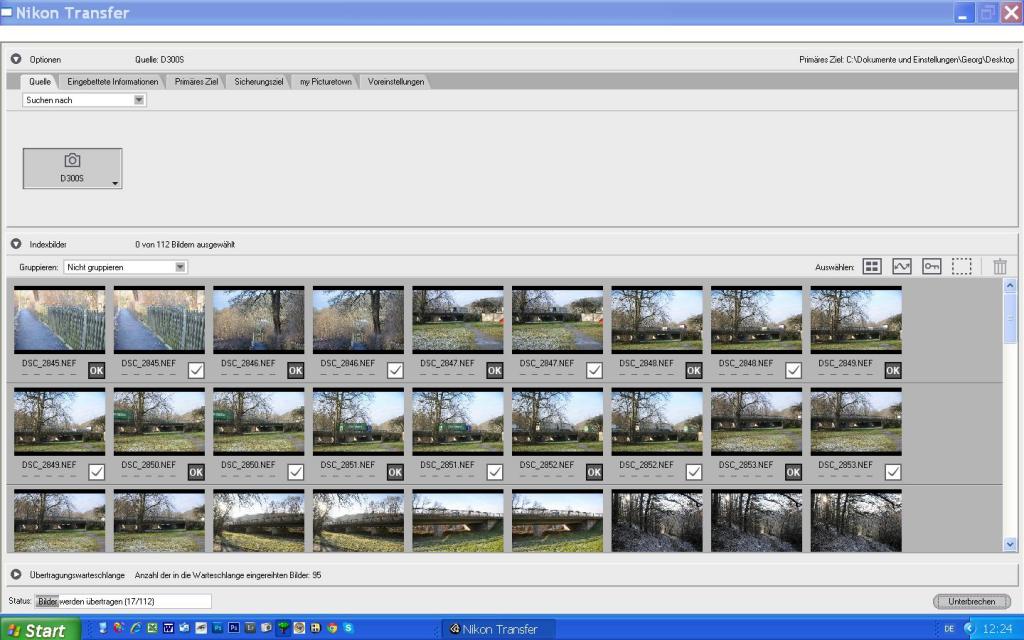Viewport: 1024px width, 640px height.
Task: Open the Suchen nach dropdown
Action: (84, 100)
